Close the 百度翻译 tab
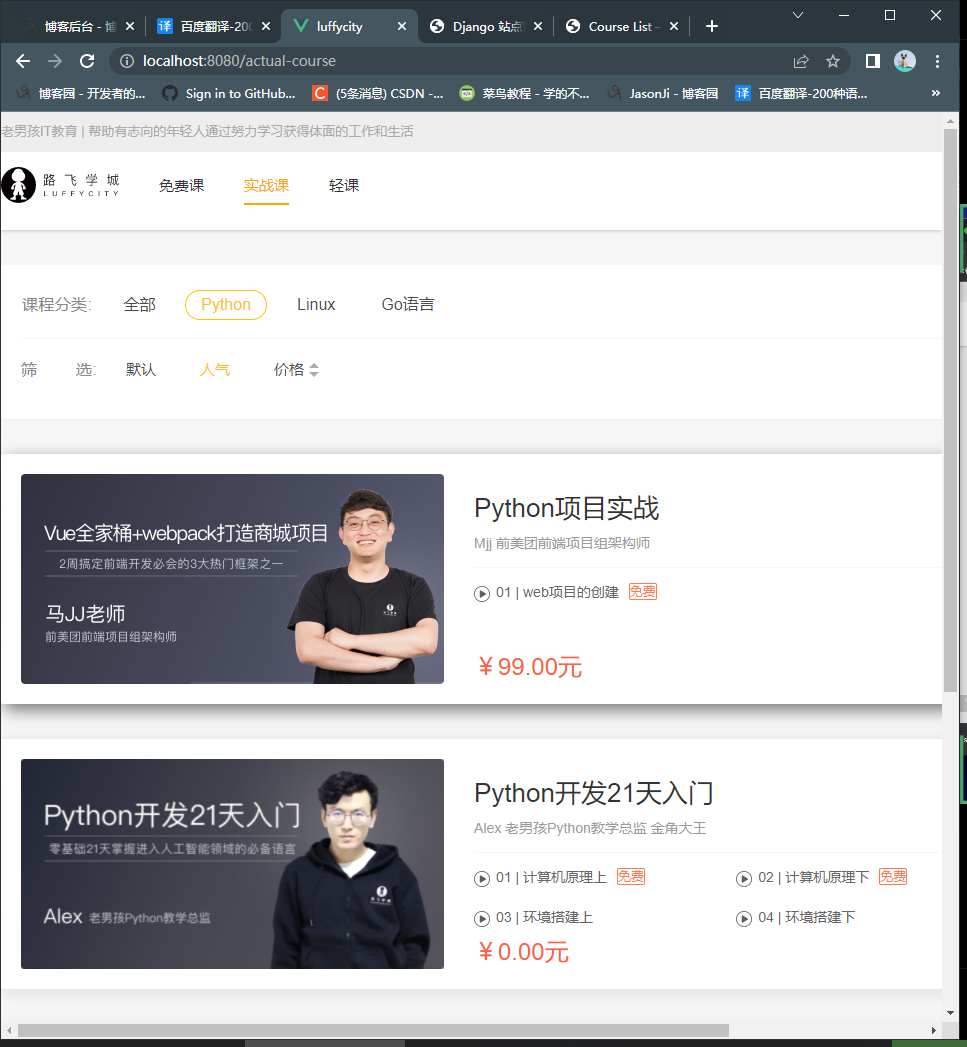967x1047 pixels. coord(266,26)
